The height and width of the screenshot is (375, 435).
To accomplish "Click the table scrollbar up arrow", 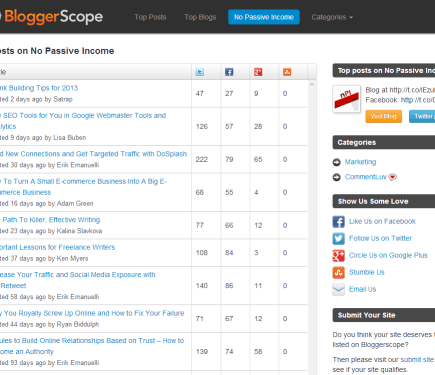I will [x=312, y=85].
